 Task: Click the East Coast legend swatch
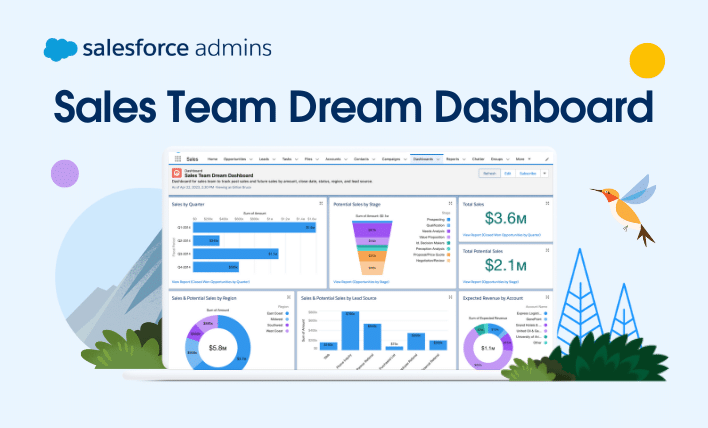287,313
